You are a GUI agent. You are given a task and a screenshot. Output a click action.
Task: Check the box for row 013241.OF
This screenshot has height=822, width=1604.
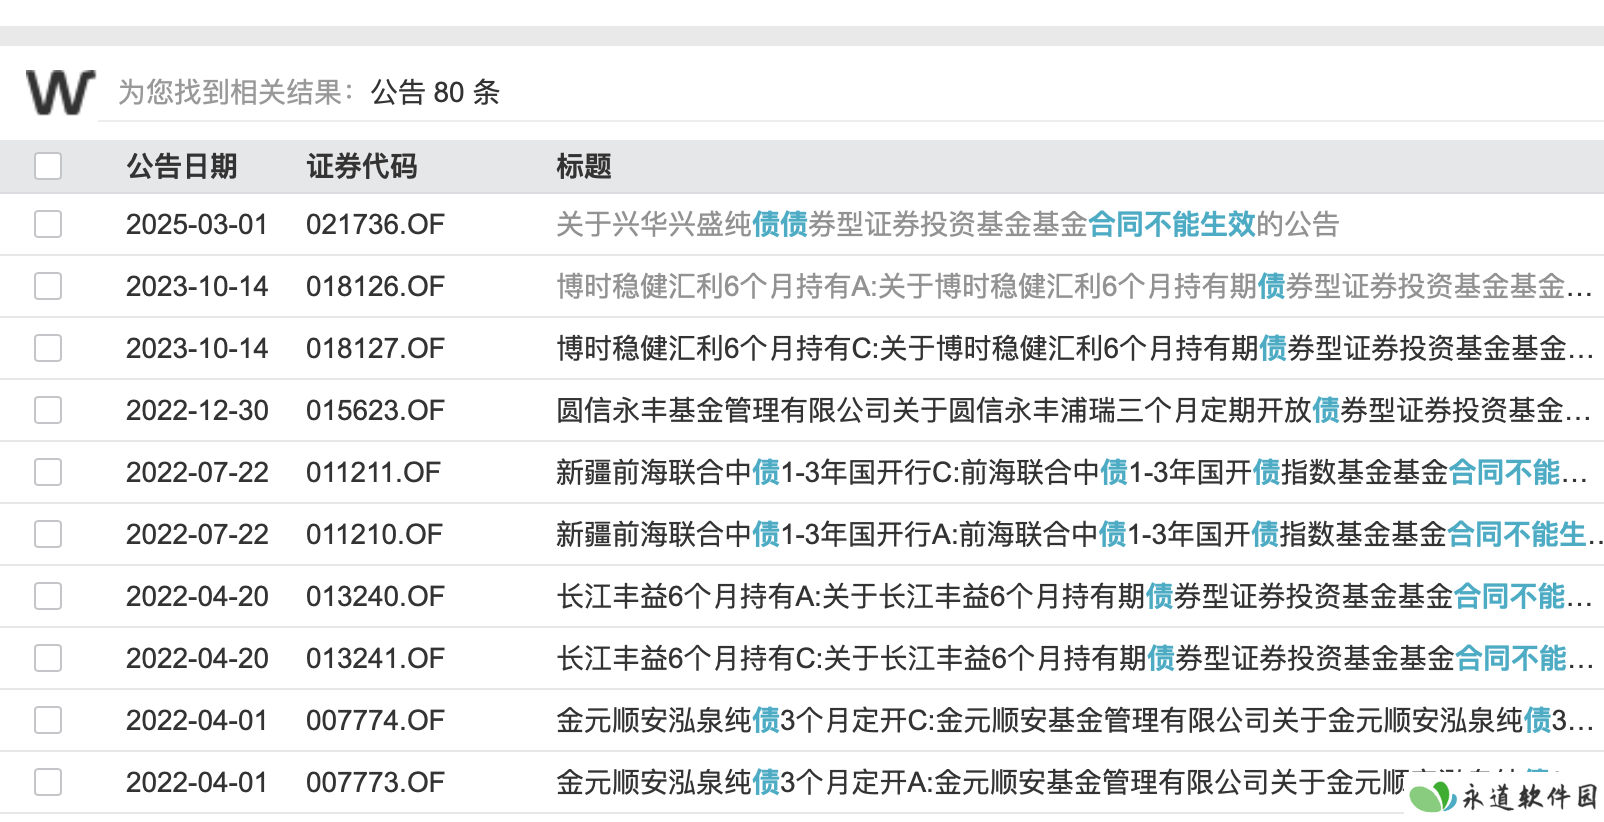coord(48,658)
